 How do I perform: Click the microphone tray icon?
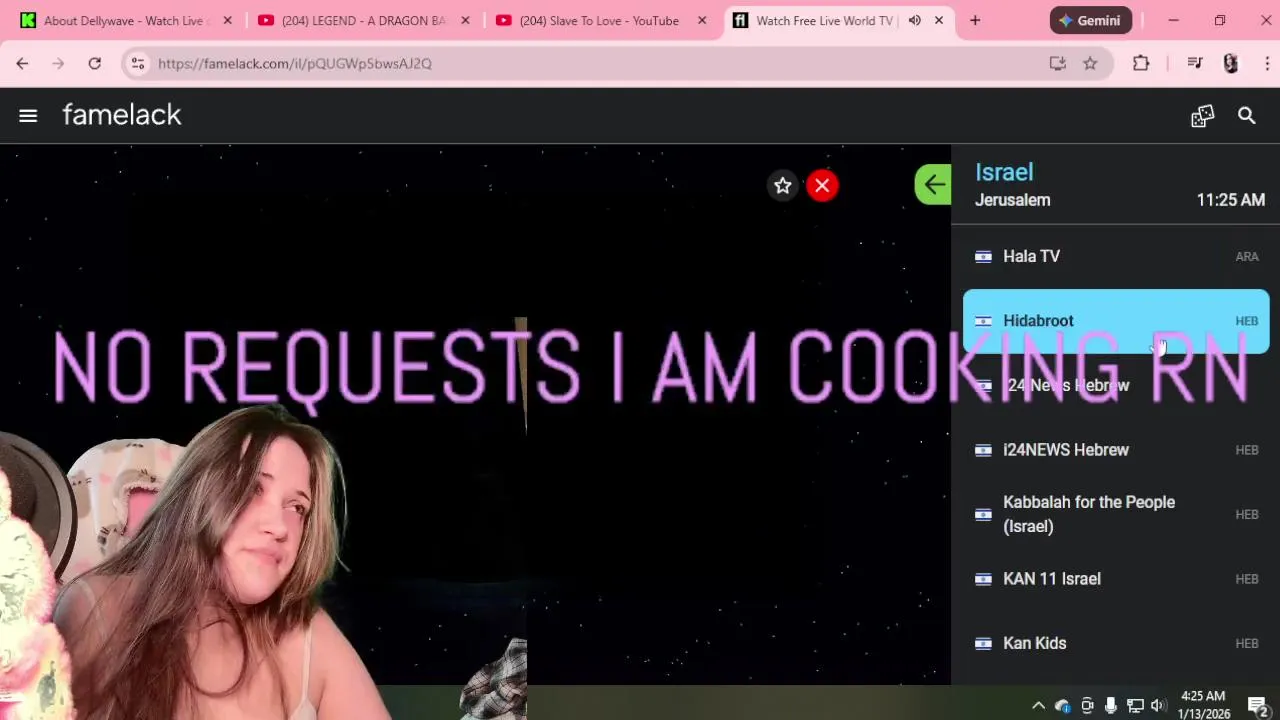coord(1111,706)
